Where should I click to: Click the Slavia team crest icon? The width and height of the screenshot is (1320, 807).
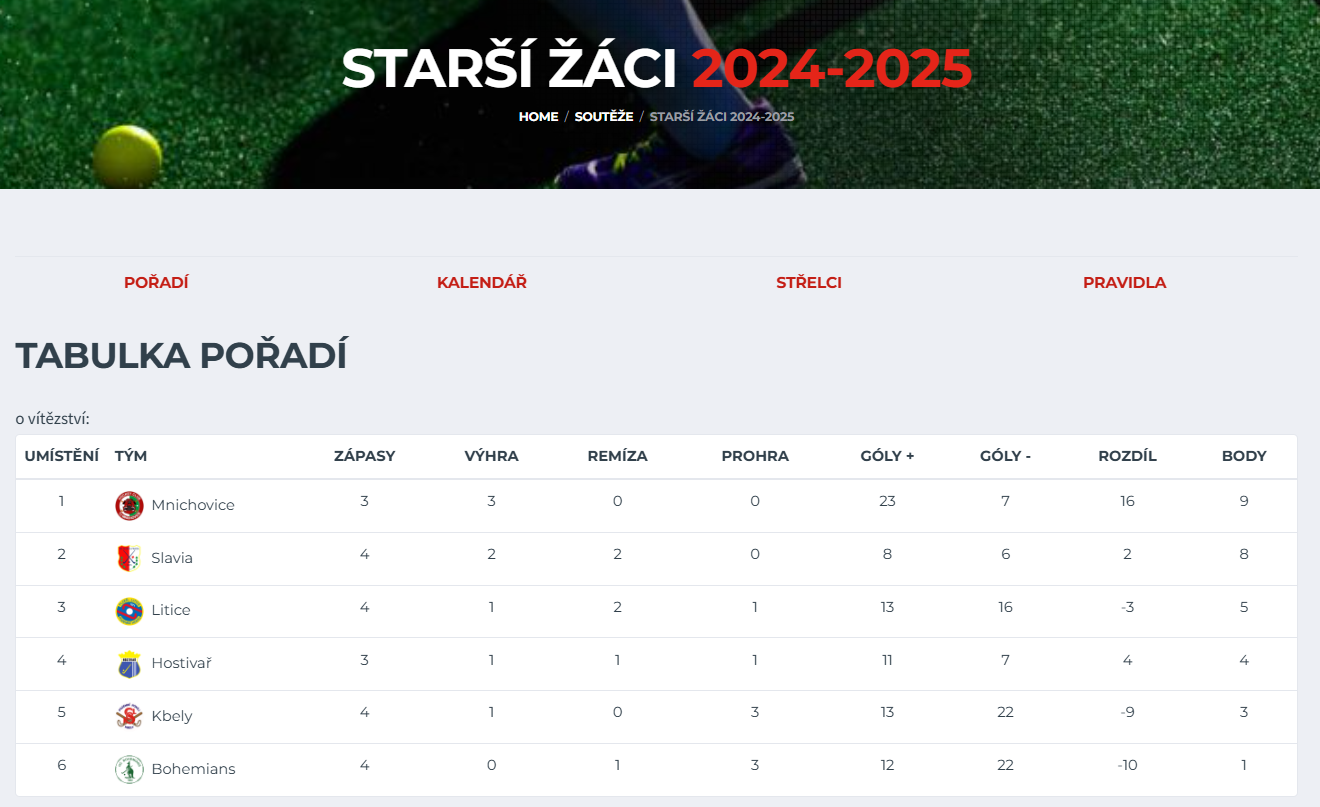[x=129, y=558]
